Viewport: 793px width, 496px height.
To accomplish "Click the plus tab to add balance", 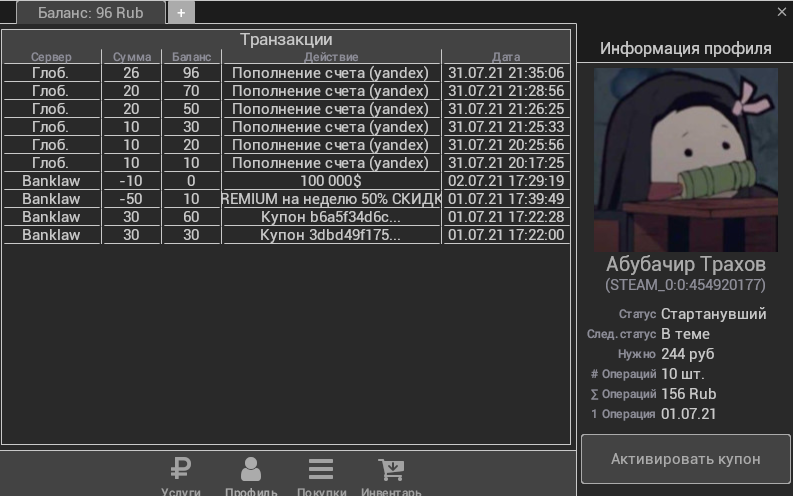I will click(181, 13).
